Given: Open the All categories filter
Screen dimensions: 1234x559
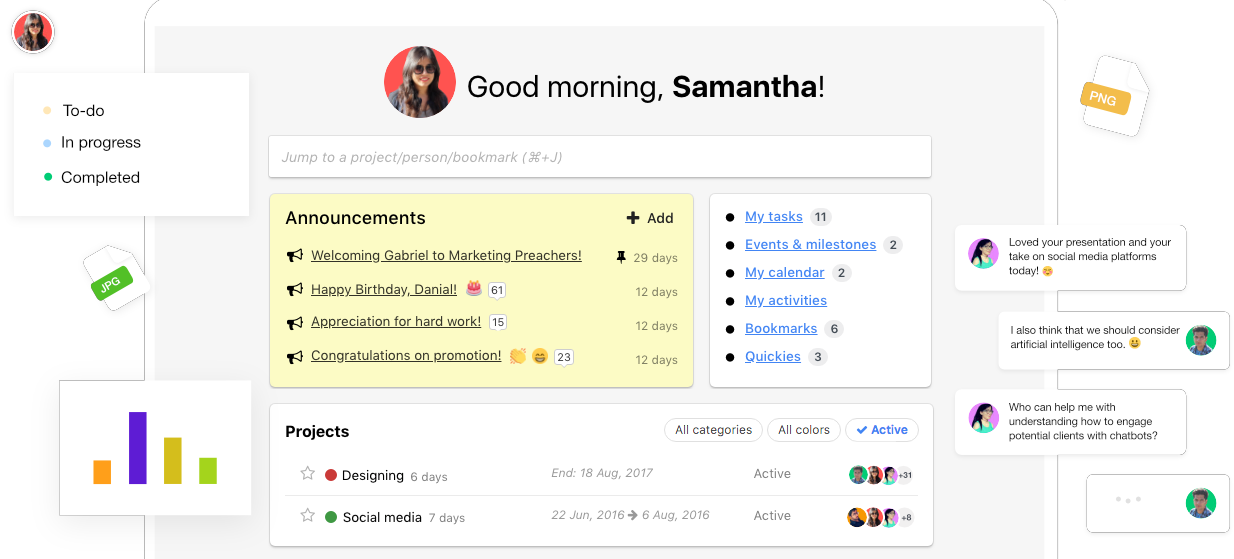Looking at the screenshot, I should (713, 430).
